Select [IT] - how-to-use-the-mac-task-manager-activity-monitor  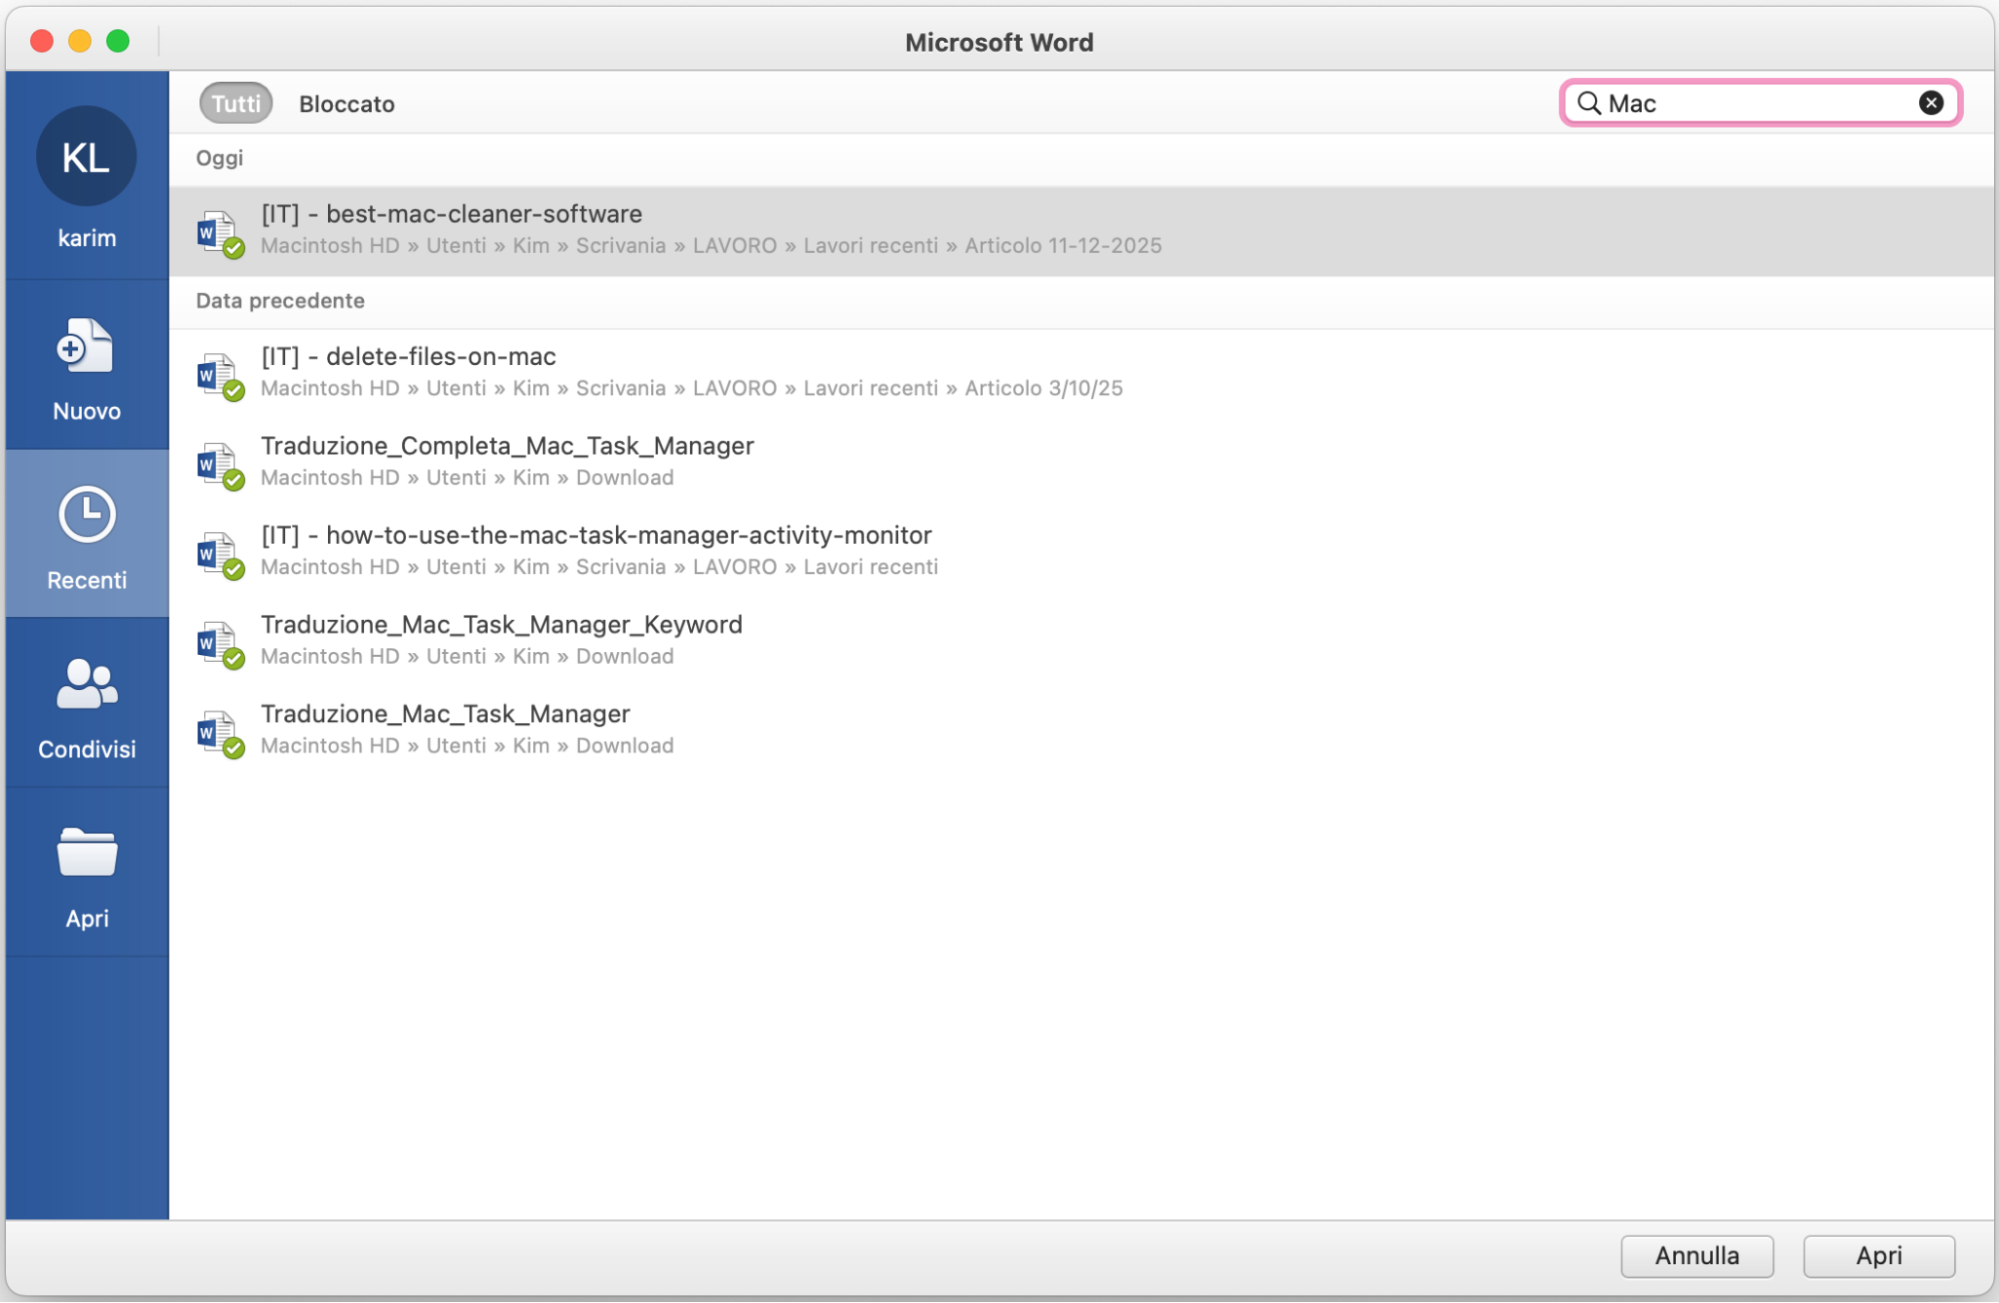click(x=1081, y=551)
